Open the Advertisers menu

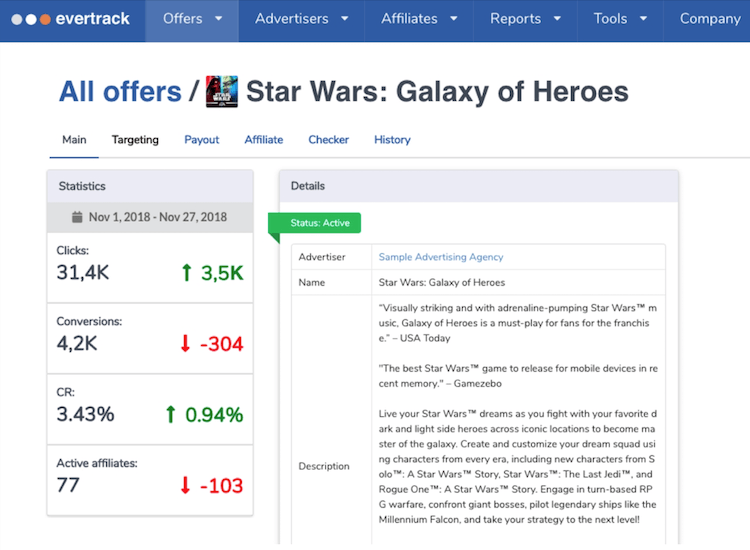point(301,19)
